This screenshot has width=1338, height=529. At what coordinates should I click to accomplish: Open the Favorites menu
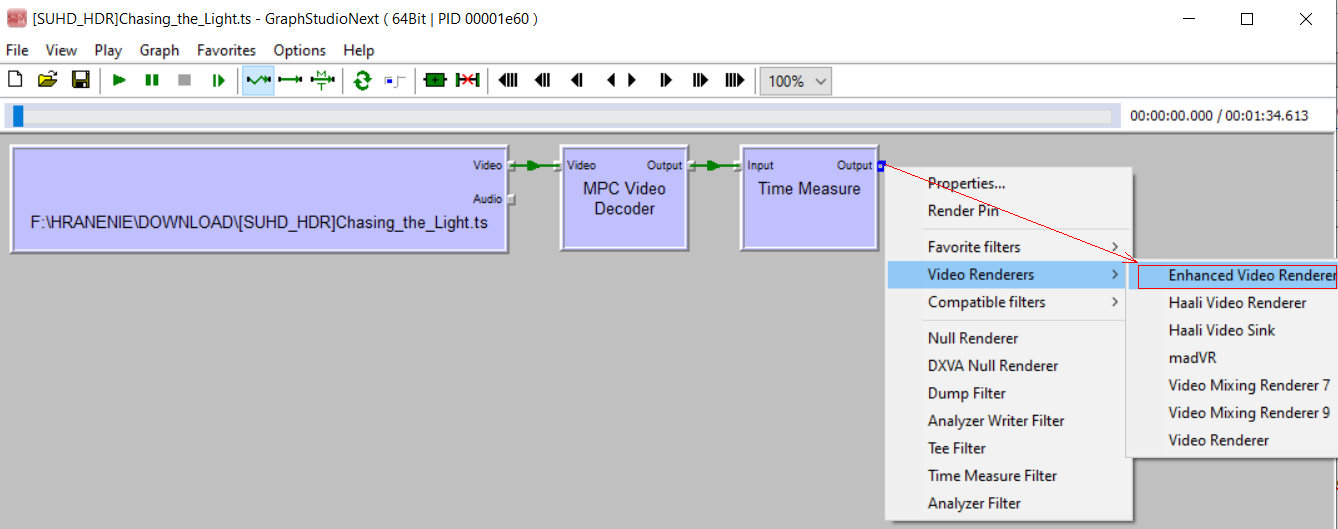(226, 50)
